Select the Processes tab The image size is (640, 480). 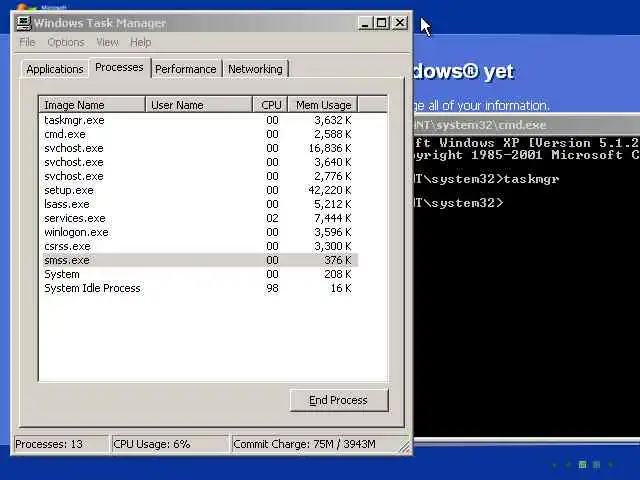click(x=119, y=67)
